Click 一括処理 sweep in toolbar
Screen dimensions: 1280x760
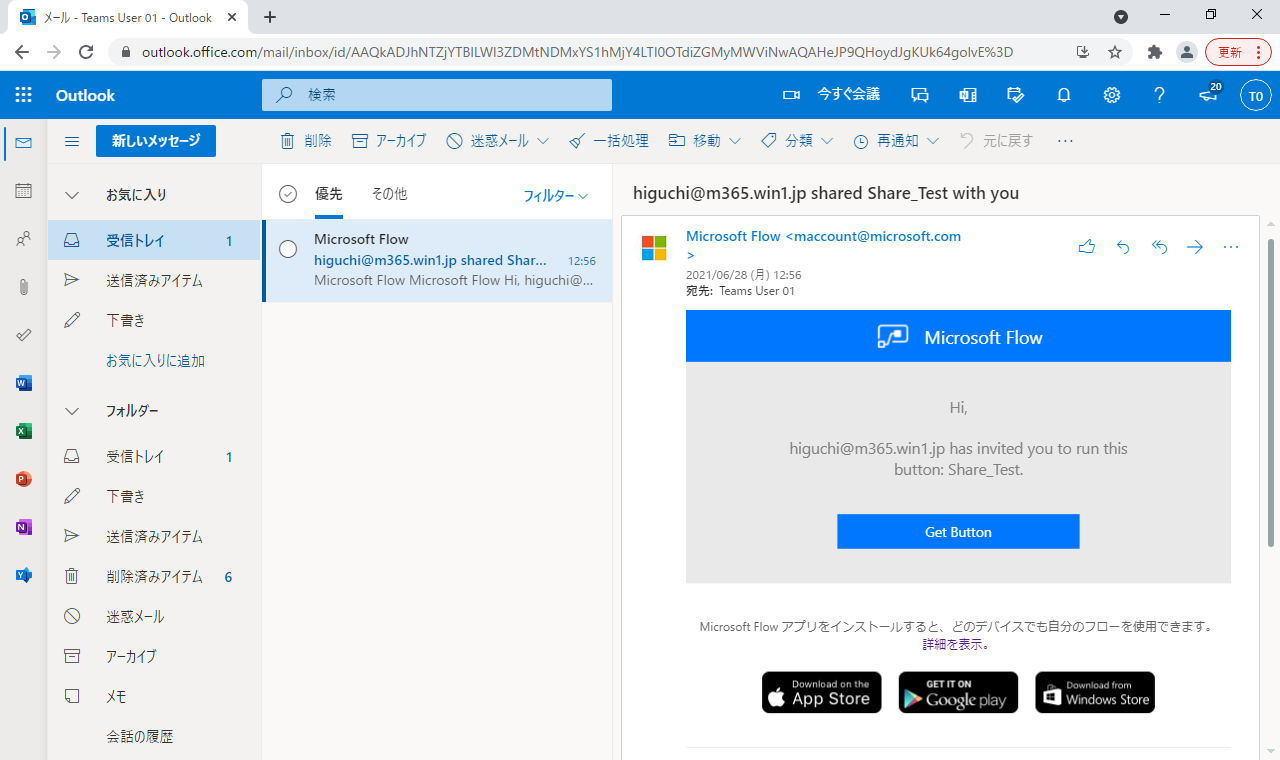tap(609, 141)
